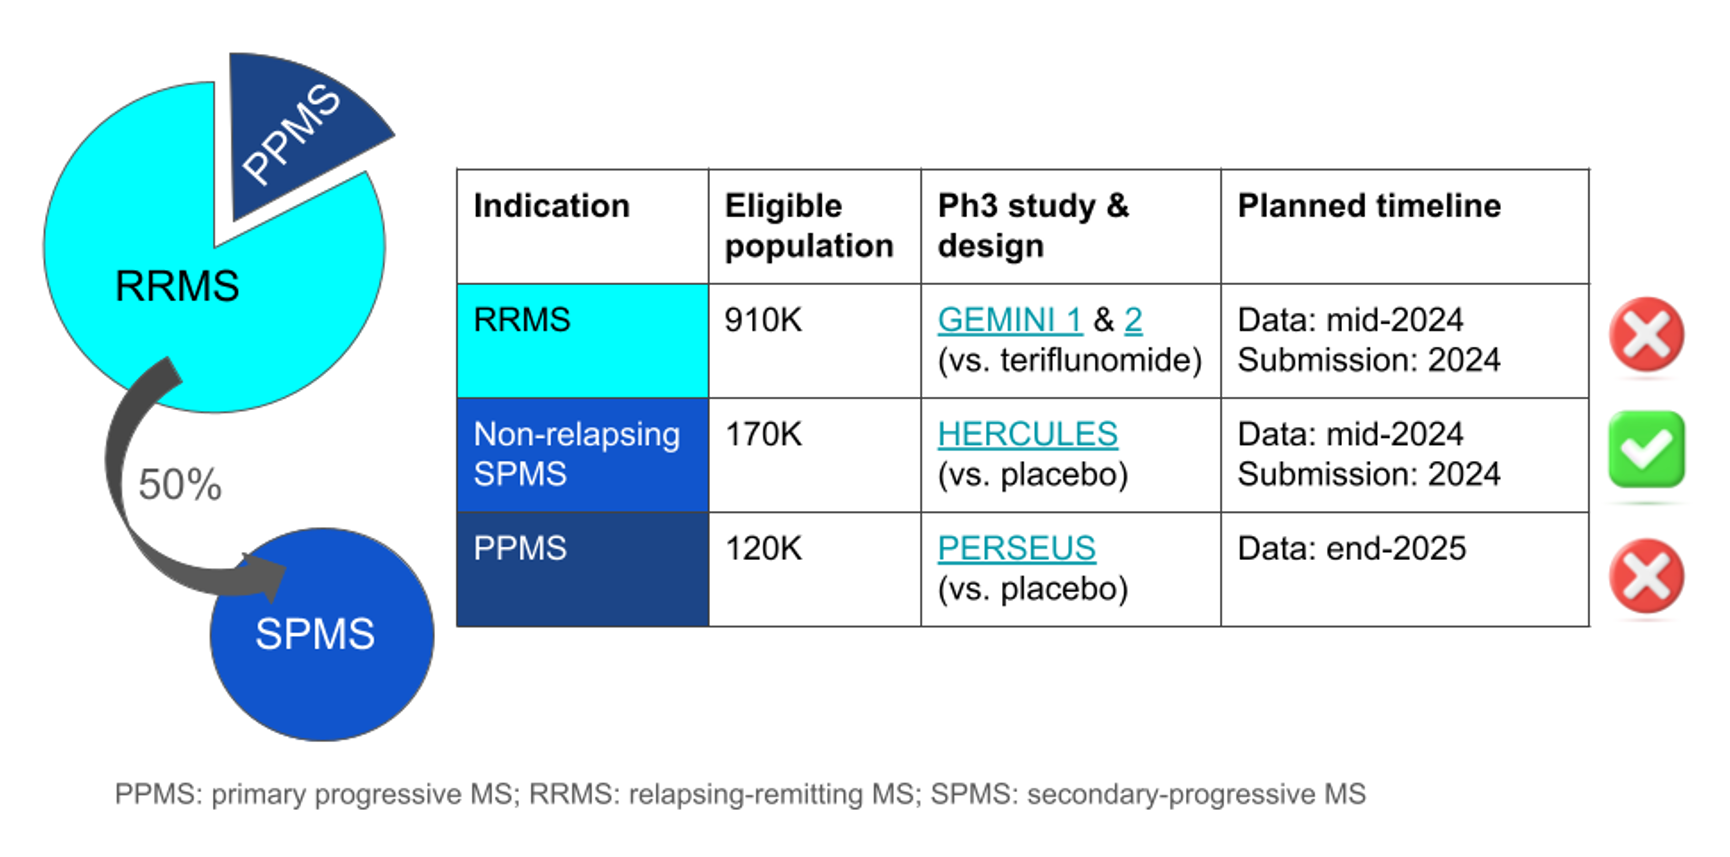Click the dark blue PPMS indication cell
This screenshot has width=1730, height=857.
(582, 568)
